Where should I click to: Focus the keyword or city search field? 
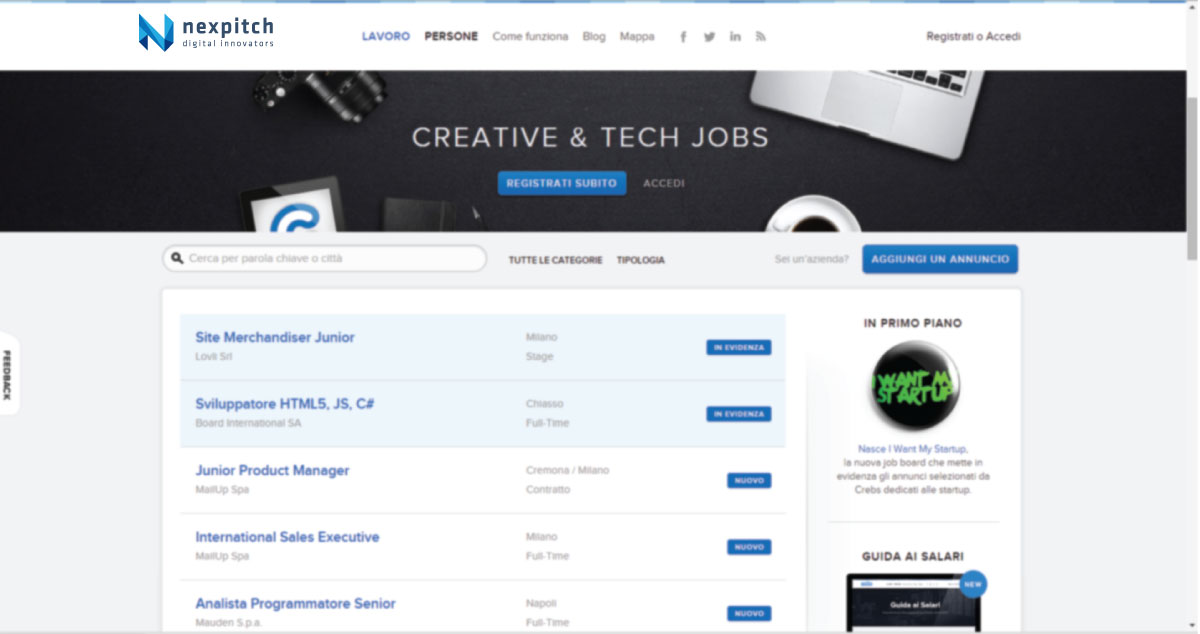pos(324,258)
